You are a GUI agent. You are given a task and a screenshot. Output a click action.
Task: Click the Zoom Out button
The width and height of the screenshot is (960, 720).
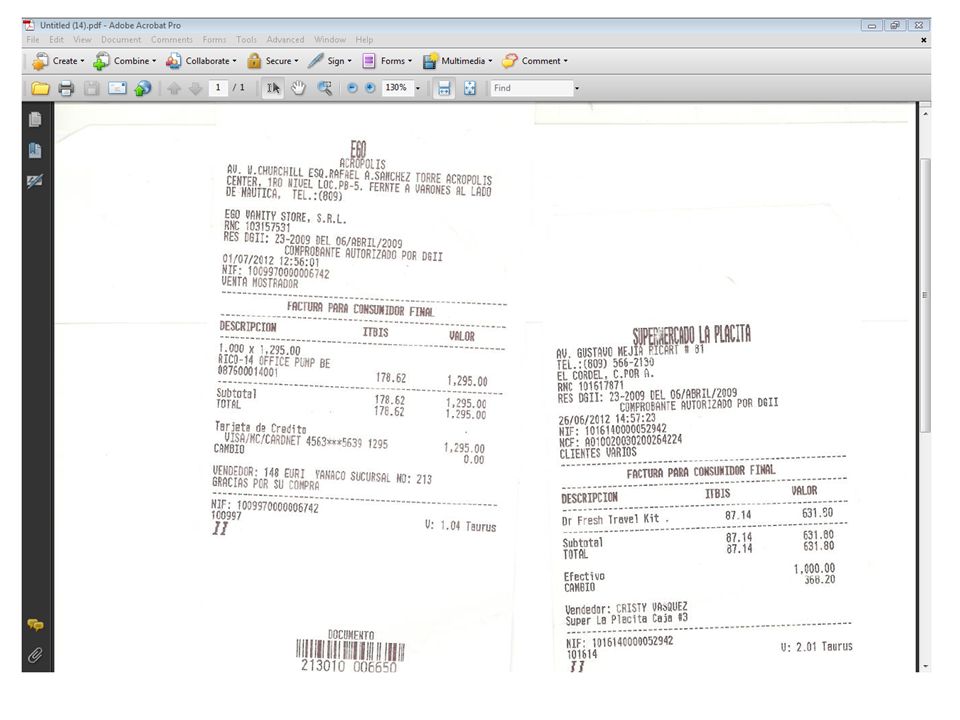point(352,88)
